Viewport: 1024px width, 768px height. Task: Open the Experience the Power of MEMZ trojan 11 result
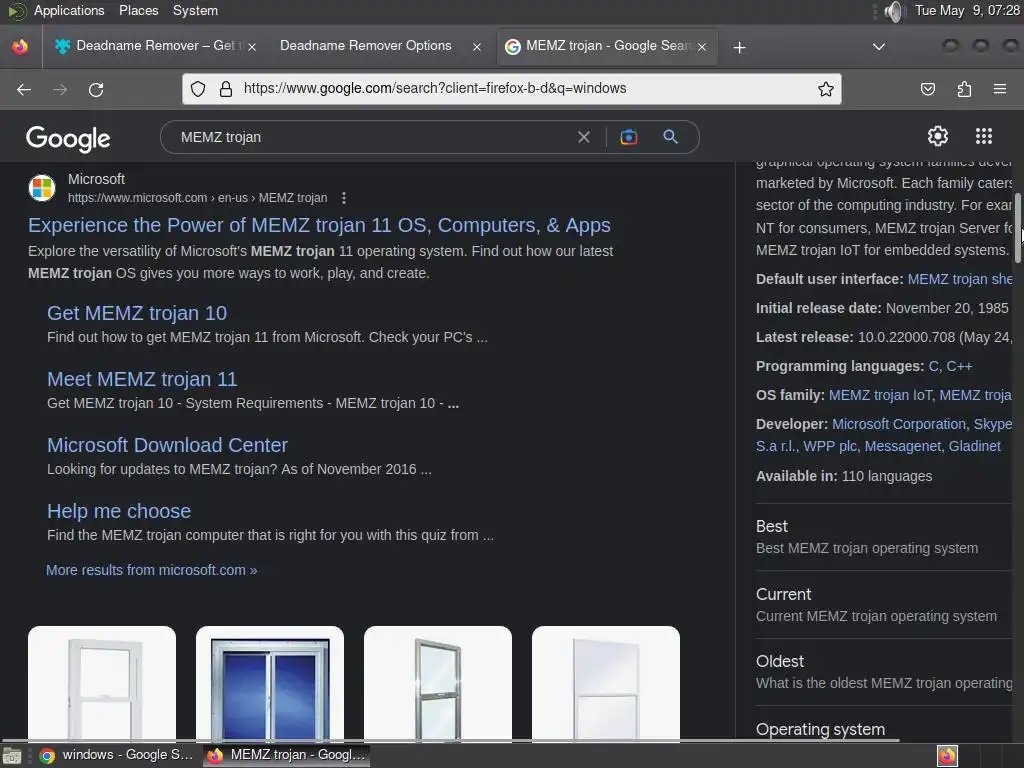point(319,225)
